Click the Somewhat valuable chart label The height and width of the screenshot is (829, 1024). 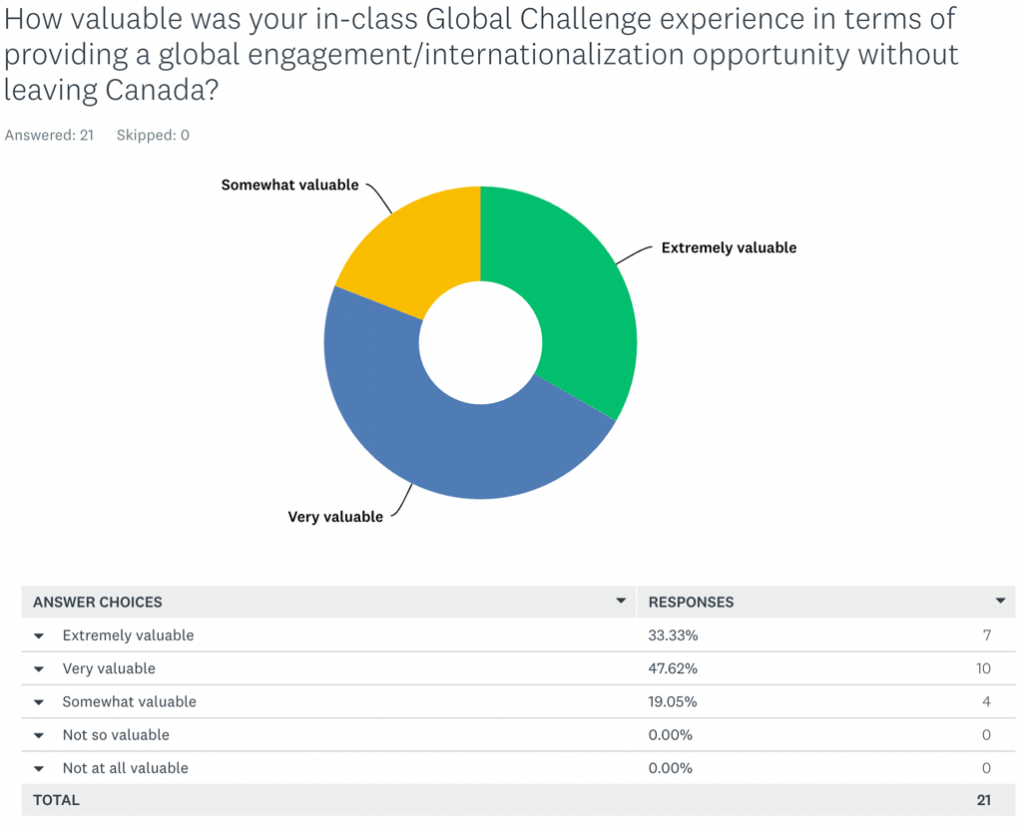click(x=290, y=185)
